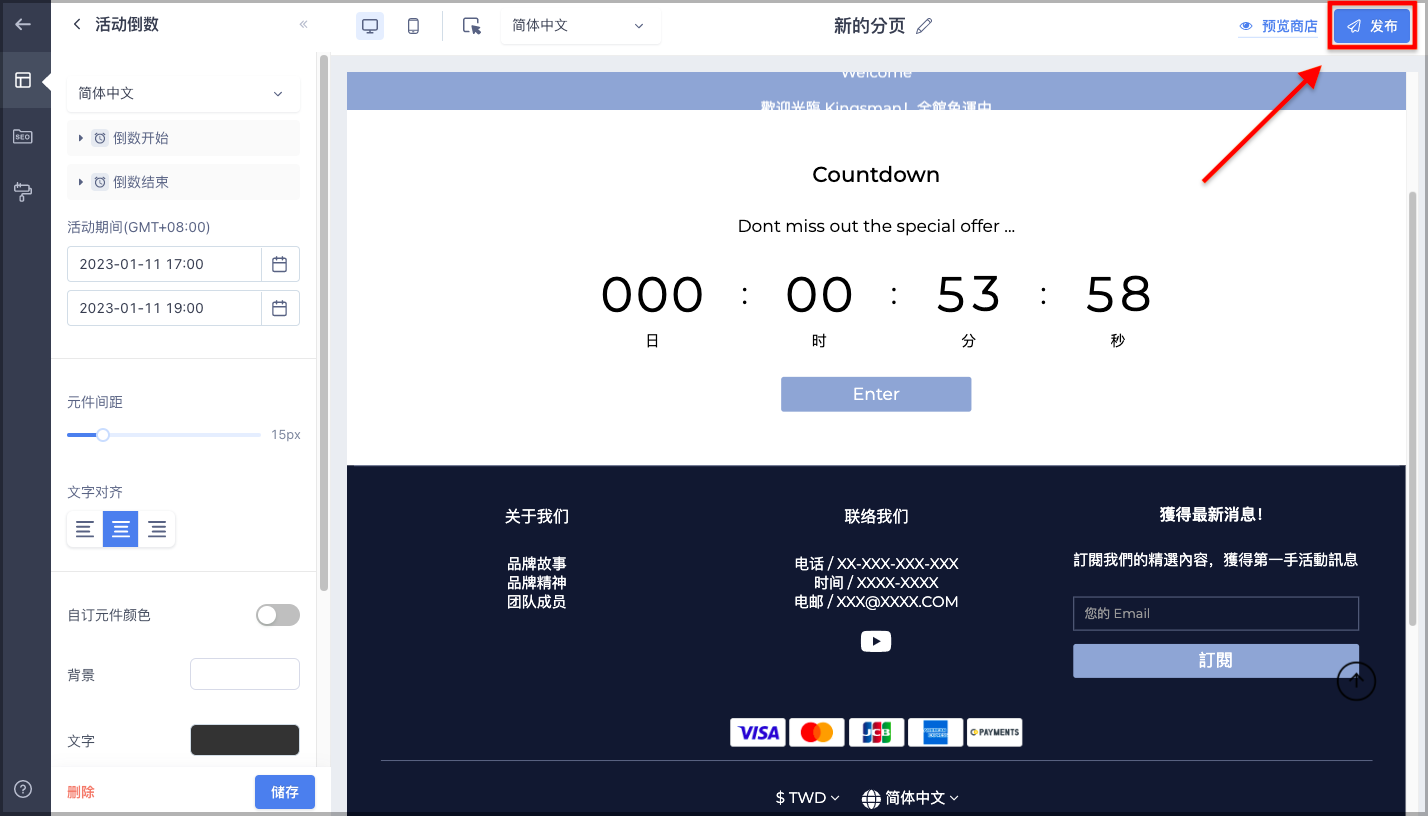Open calendar for end date 19:00
This screenshot has height=816, width=1428.
[x=280, y=308]
